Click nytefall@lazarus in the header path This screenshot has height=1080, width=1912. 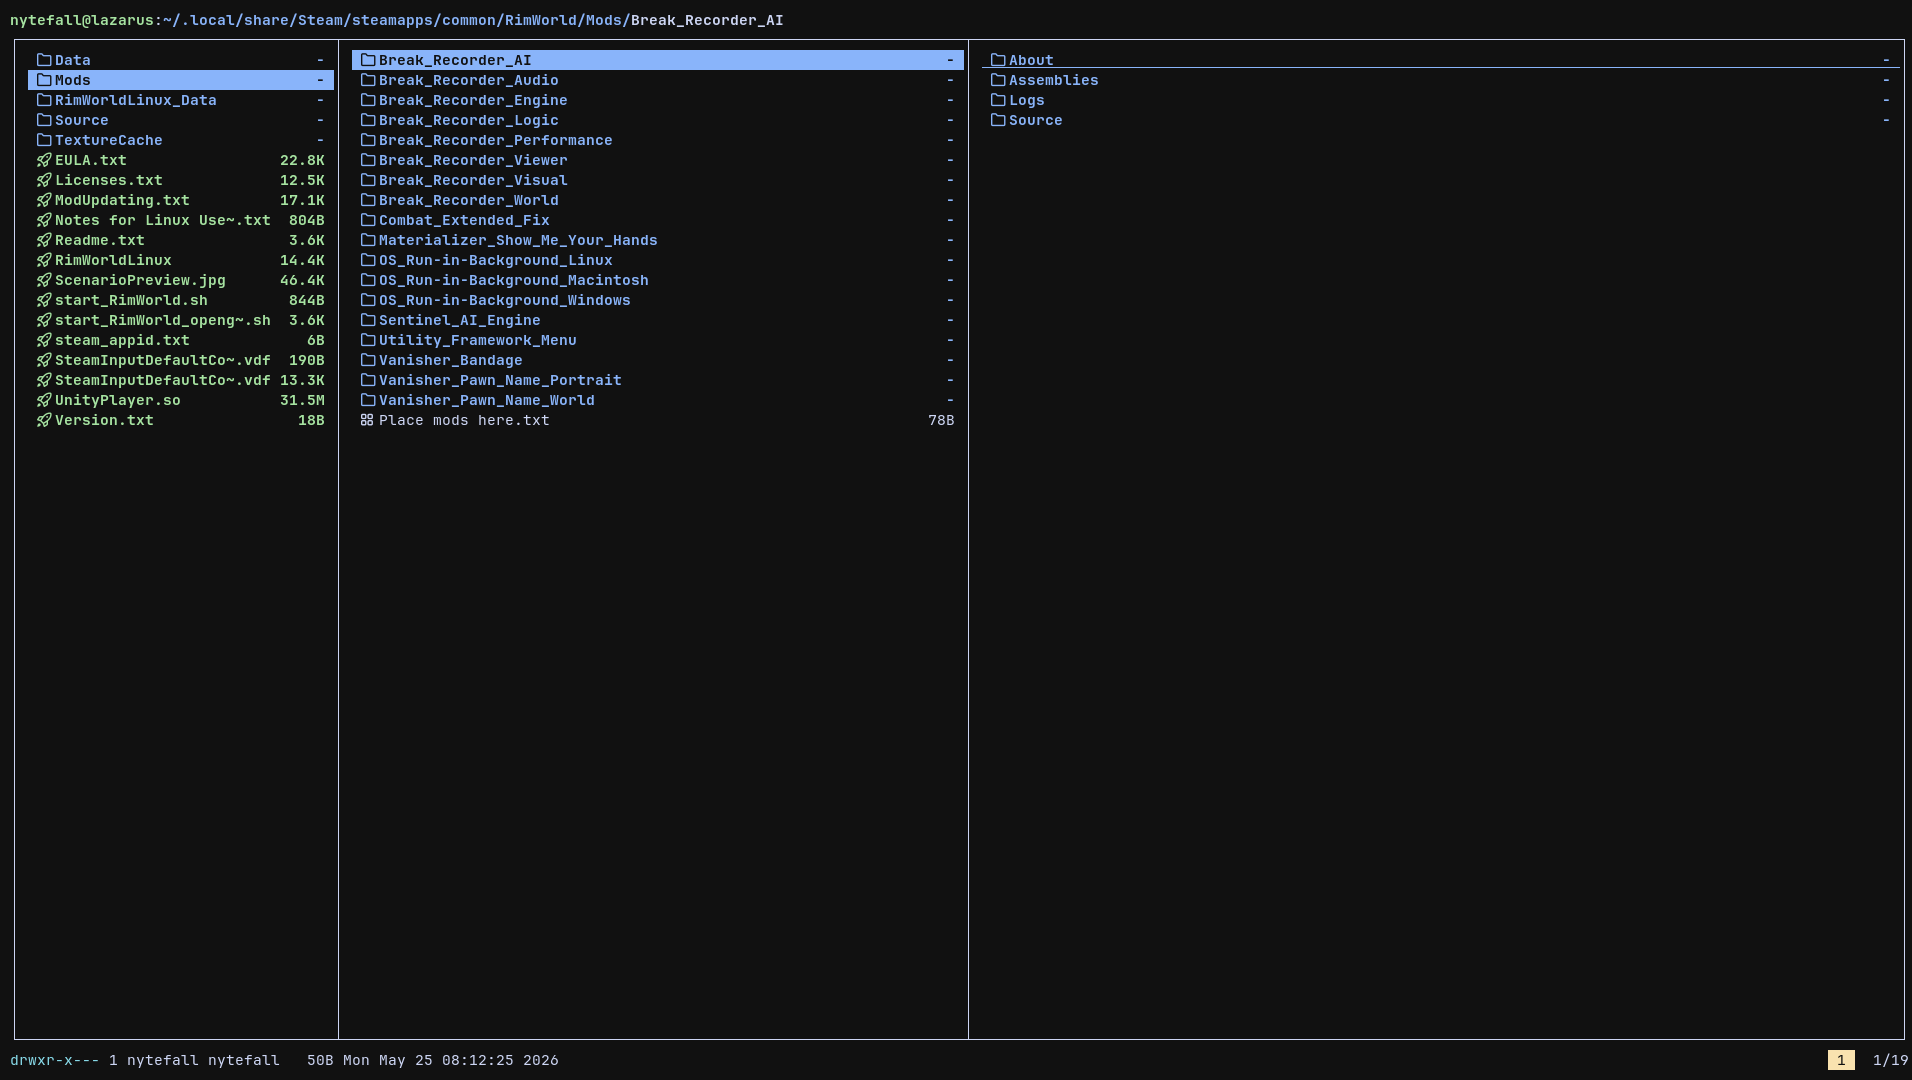click(82, 20)
